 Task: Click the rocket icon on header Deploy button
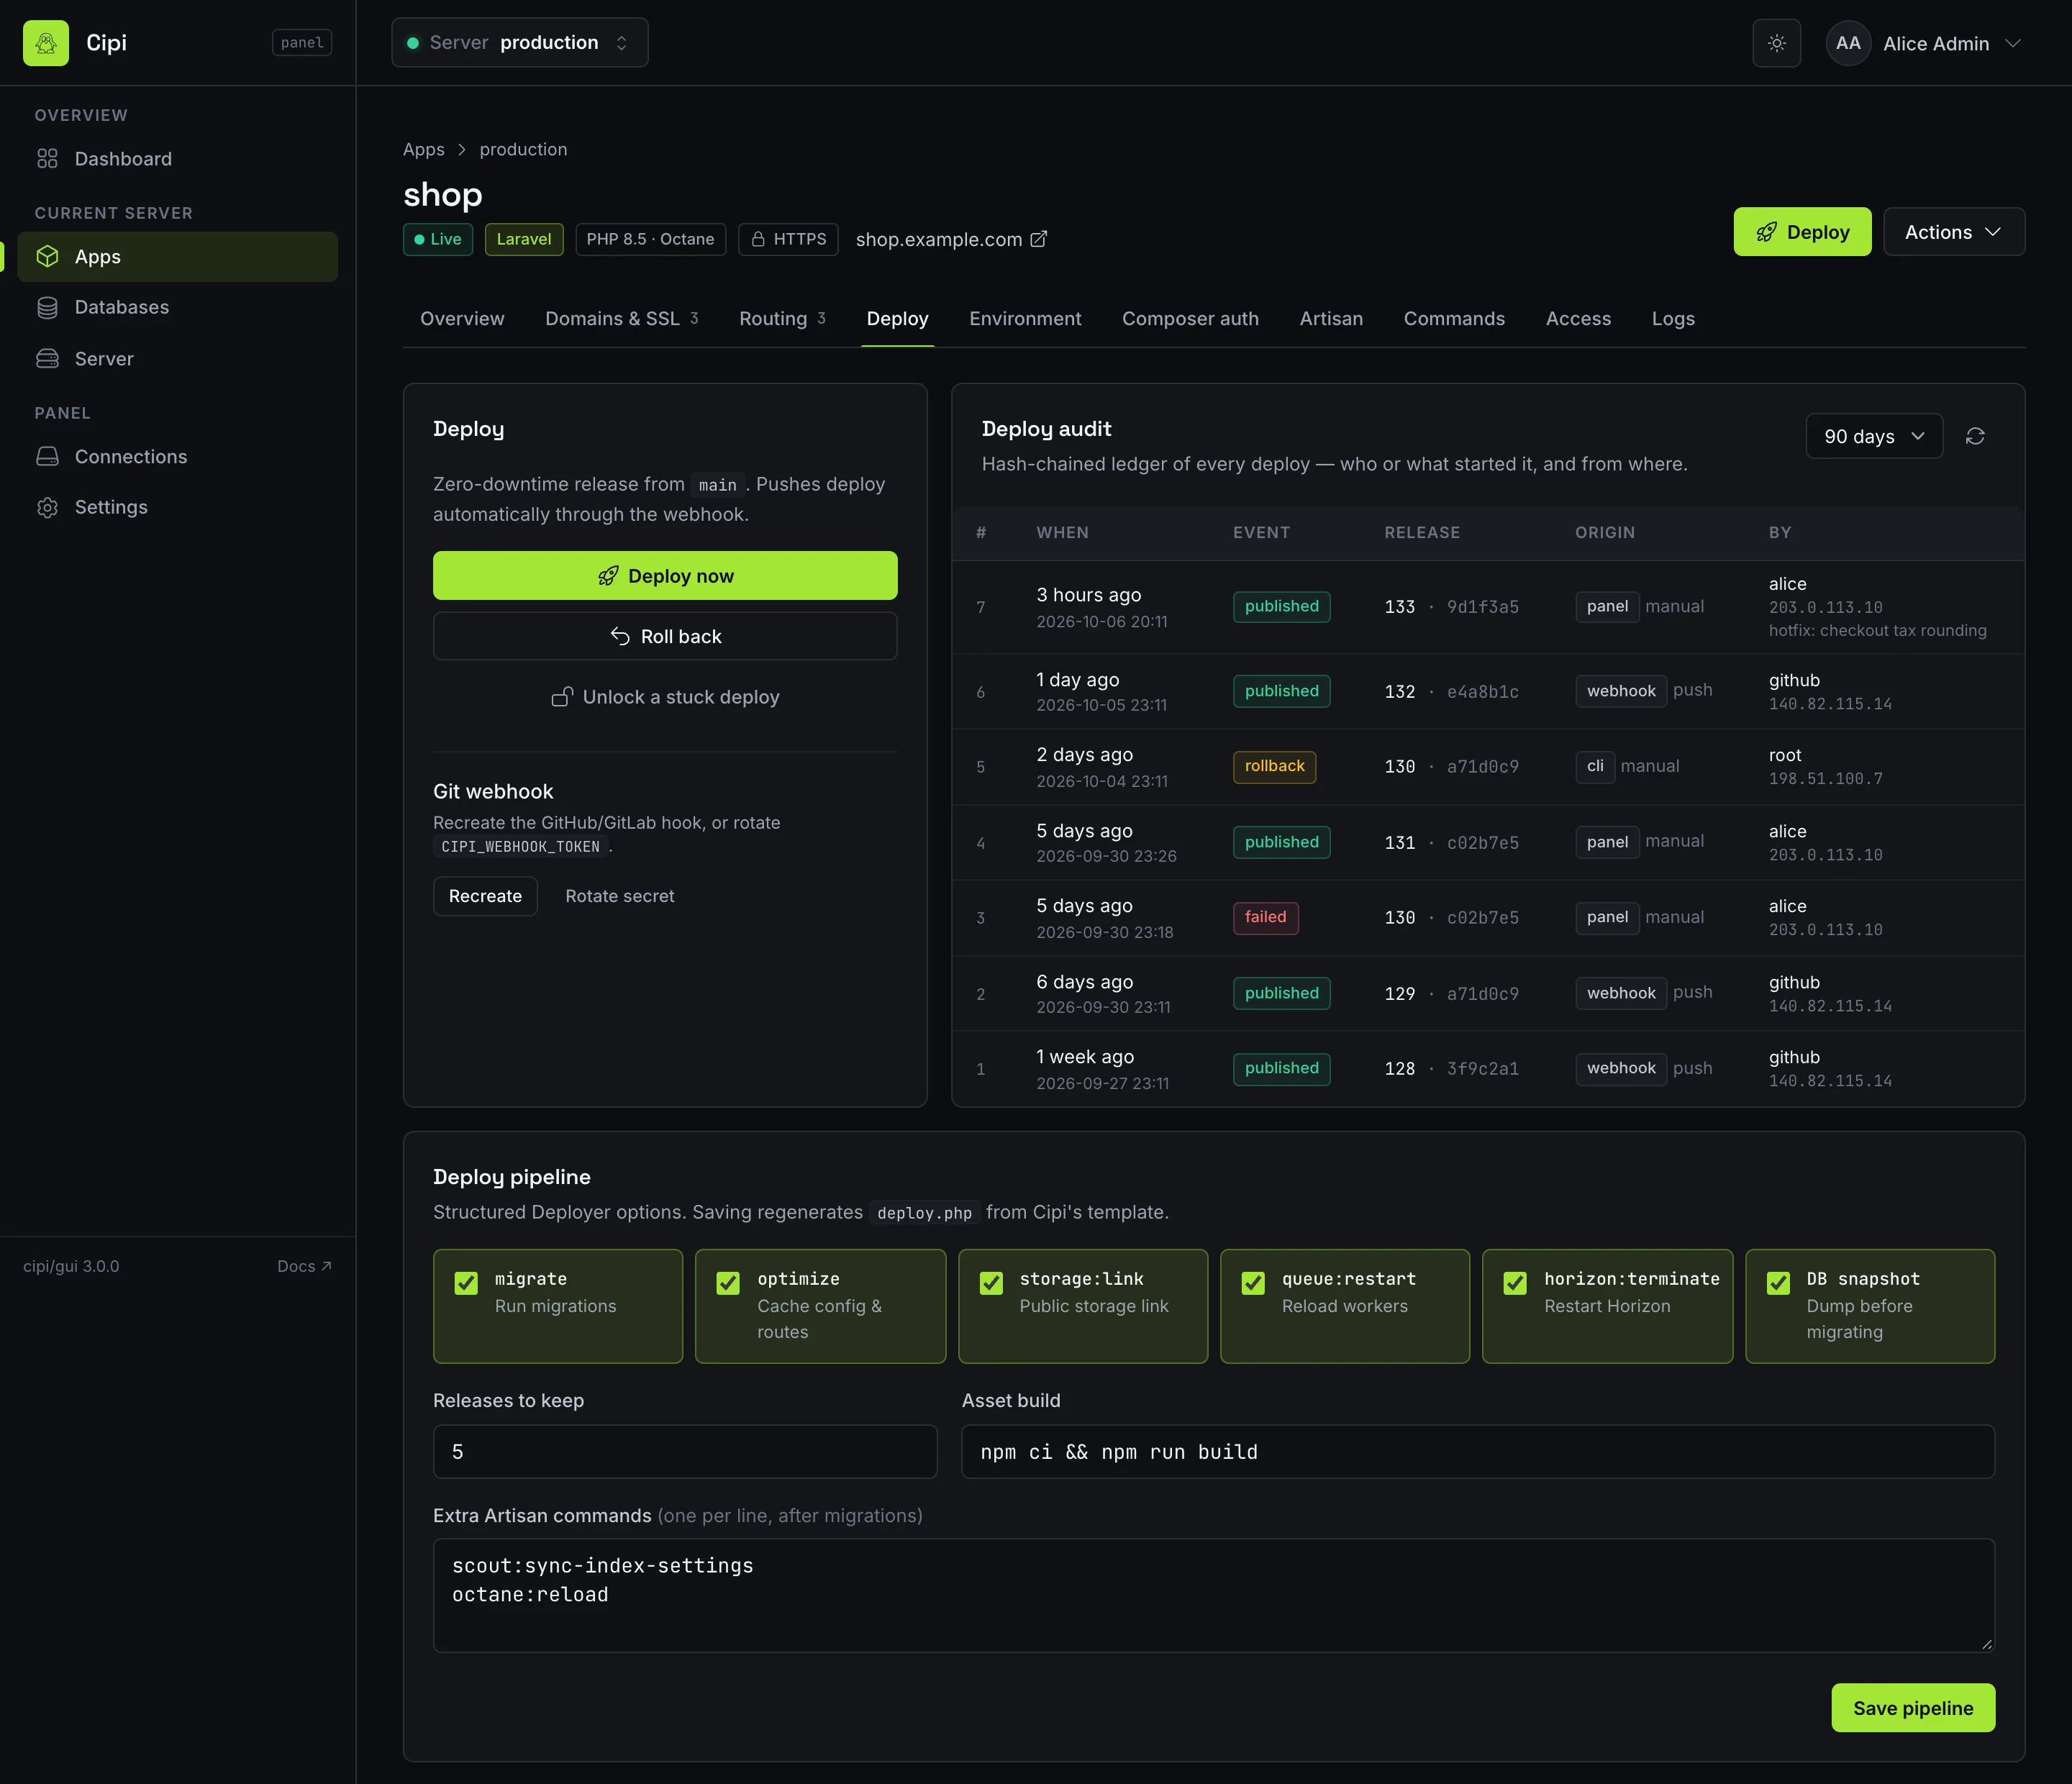1766,232
